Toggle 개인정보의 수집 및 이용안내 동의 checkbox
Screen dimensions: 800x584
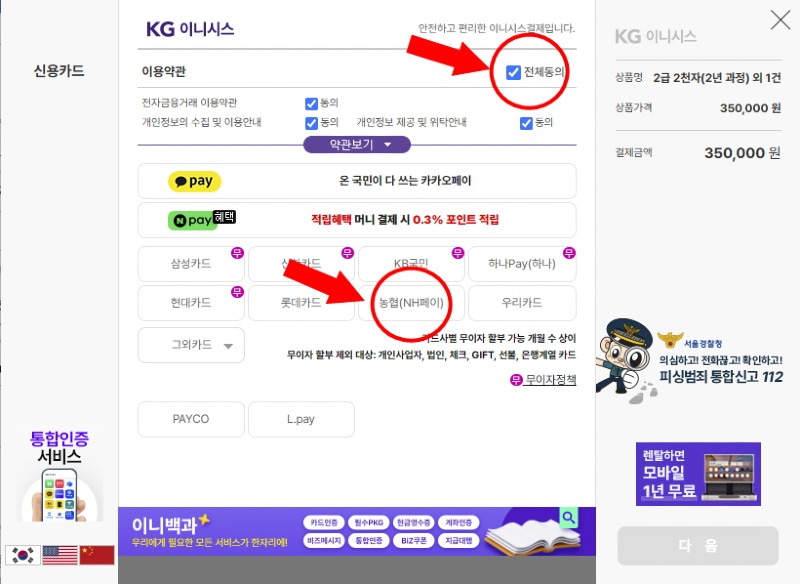tap(311, 123)
